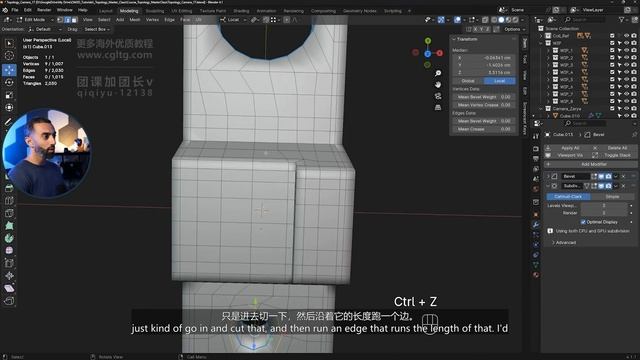Select the Spin tool in left toolbar

tap(9, 238)
